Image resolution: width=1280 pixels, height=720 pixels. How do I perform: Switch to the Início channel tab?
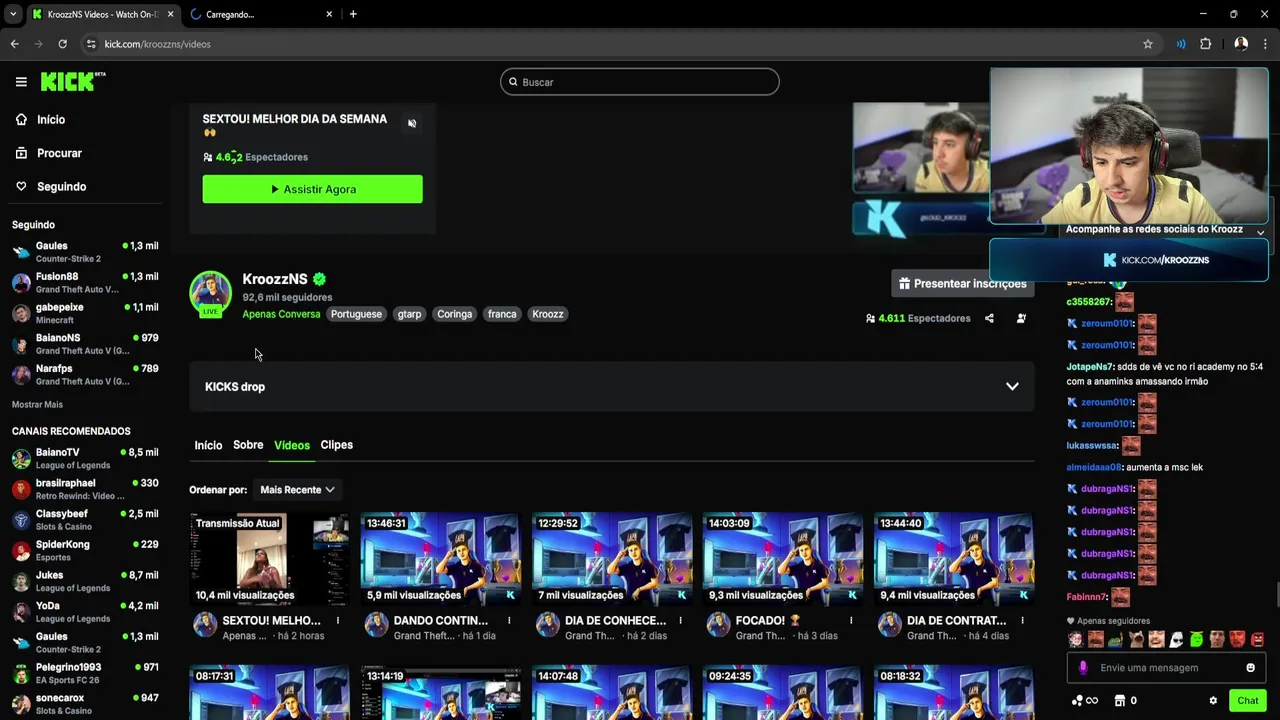coord(208,445)
